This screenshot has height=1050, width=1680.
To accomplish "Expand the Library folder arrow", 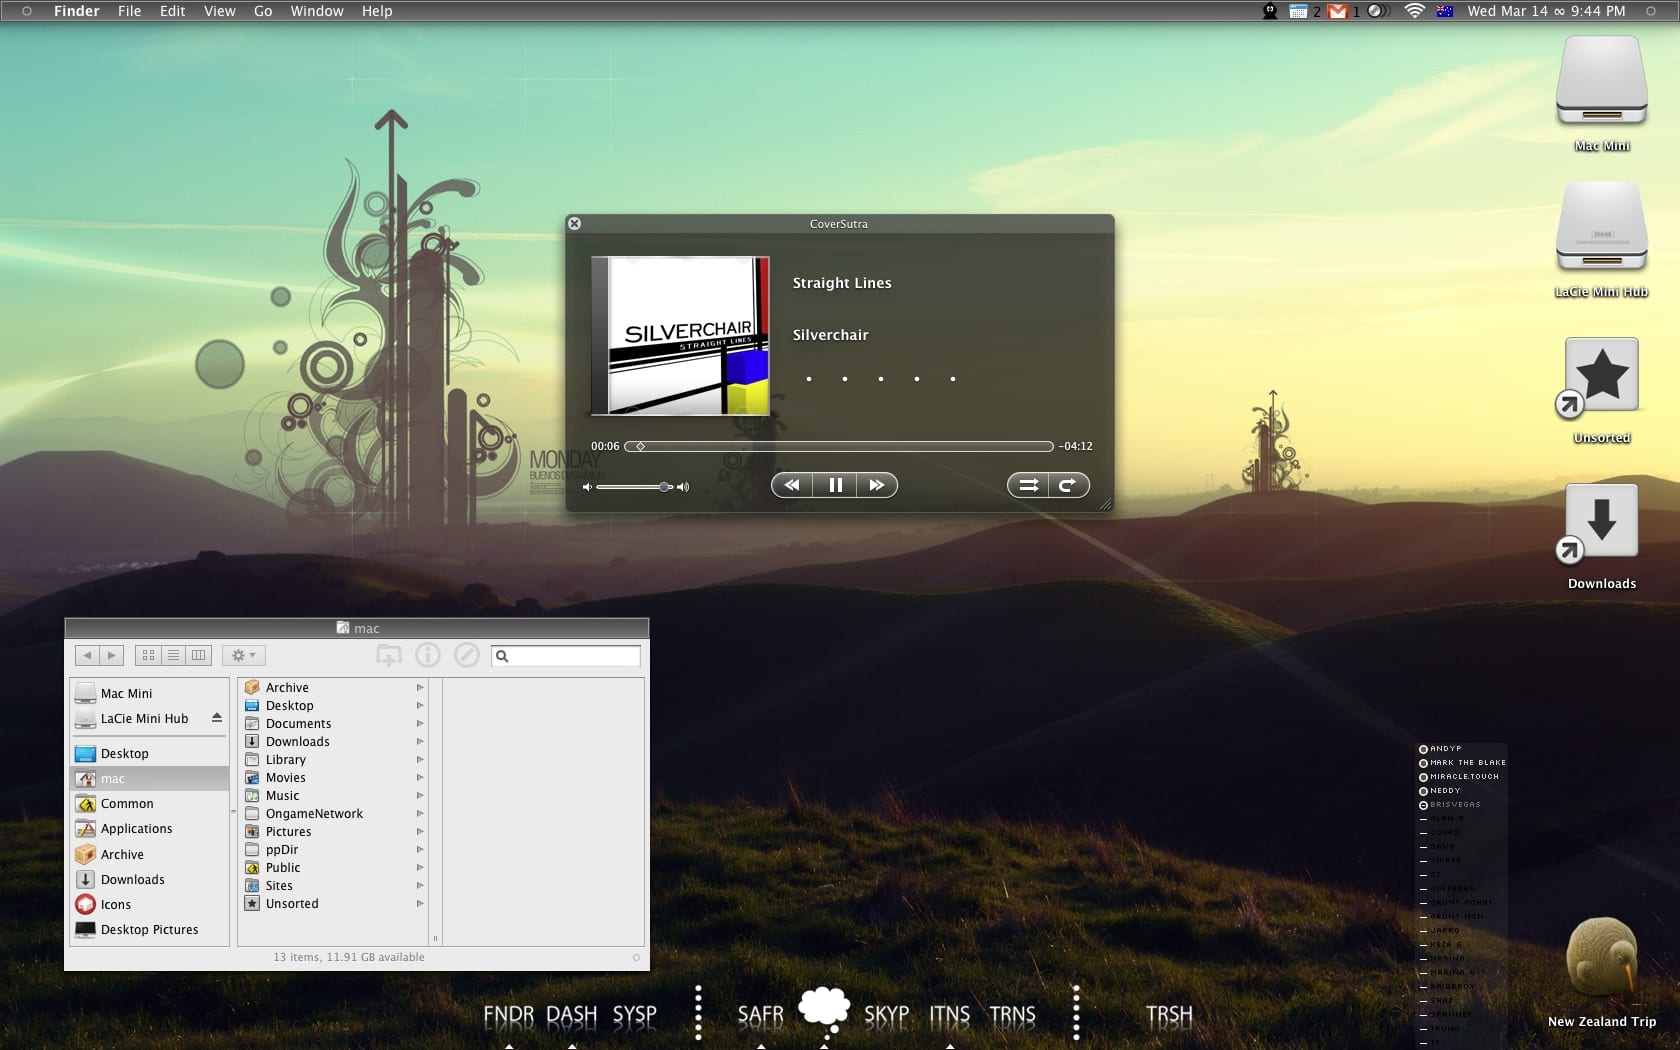I will click(x=420, y=760).
